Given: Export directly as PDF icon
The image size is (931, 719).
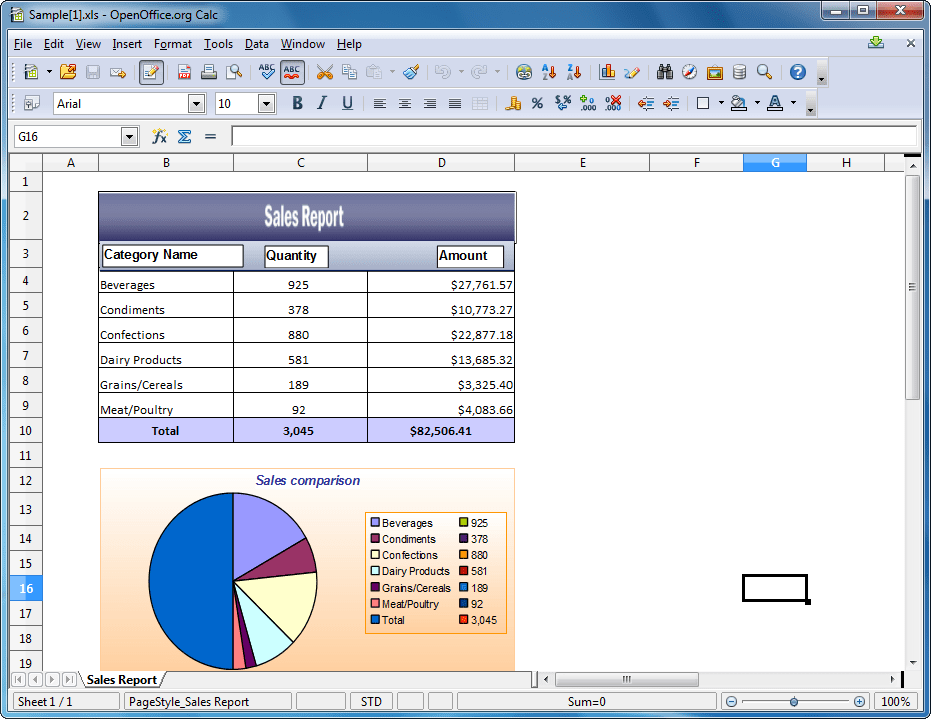Looking at the screenshot, I should 184,72.
